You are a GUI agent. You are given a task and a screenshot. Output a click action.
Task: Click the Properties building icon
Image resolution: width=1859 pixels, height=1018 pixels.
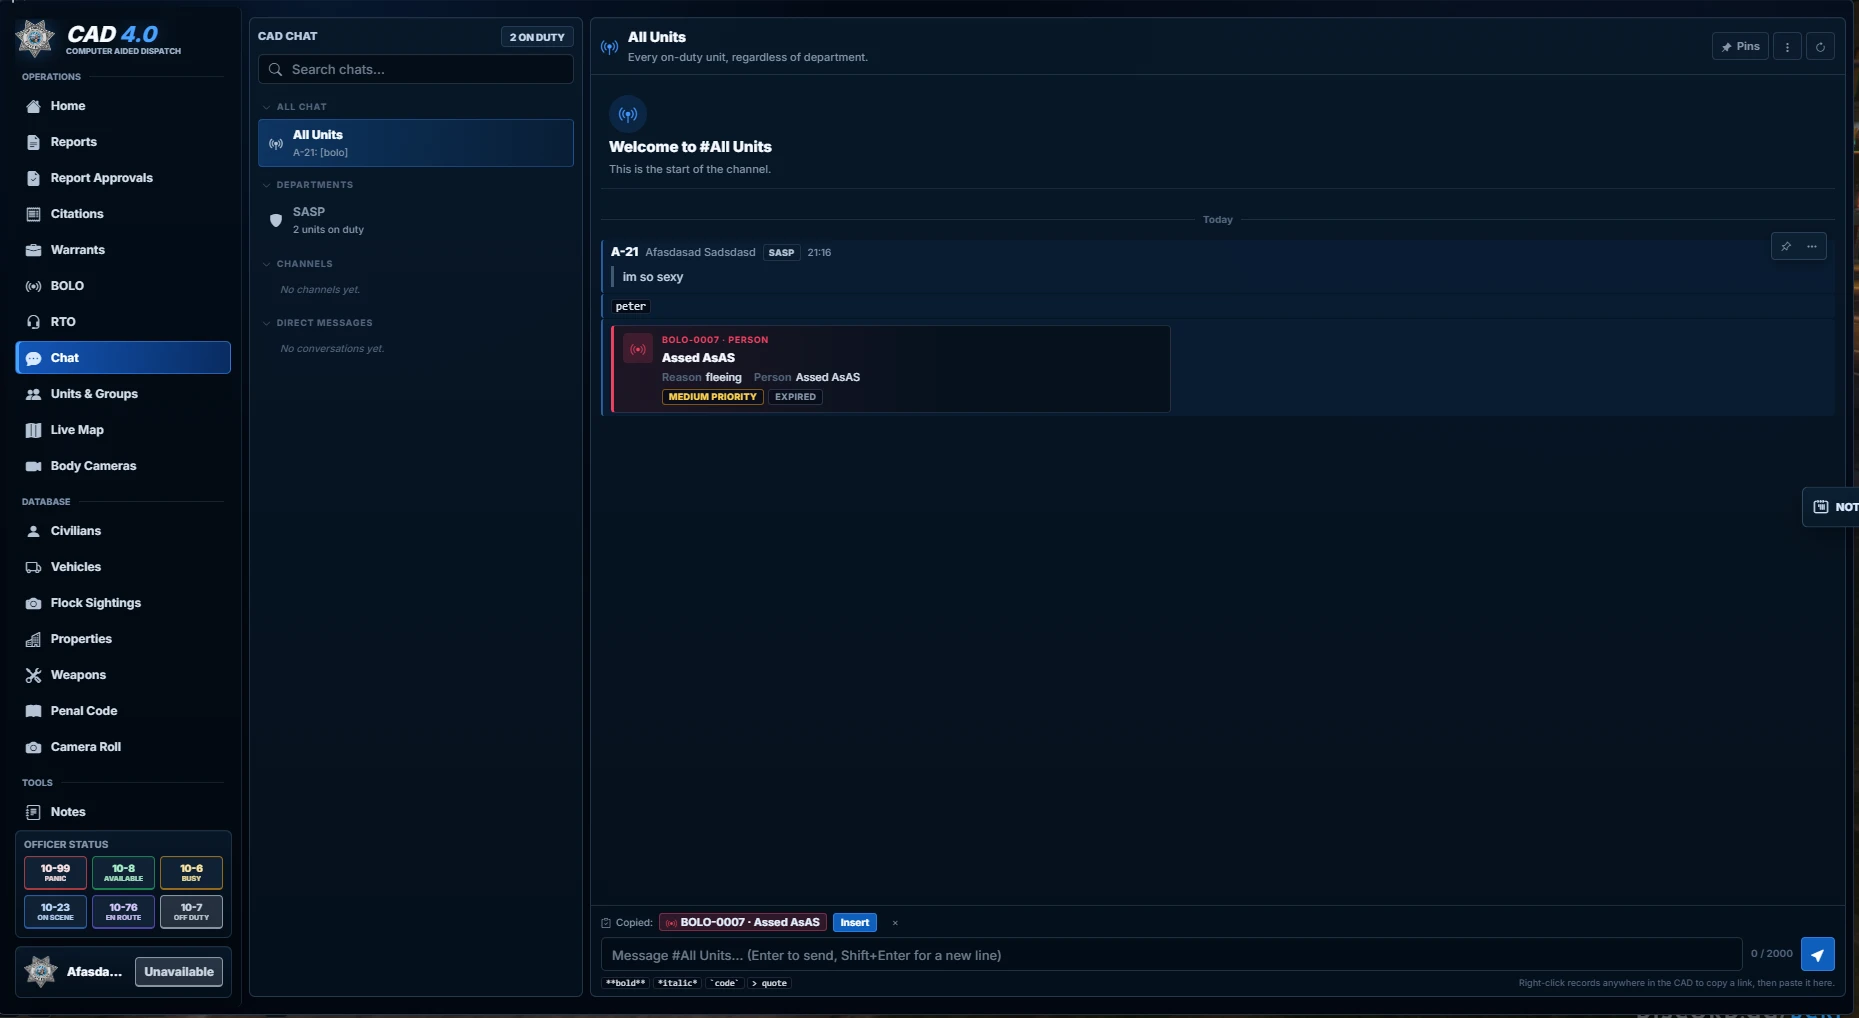(x=33, y=639)
